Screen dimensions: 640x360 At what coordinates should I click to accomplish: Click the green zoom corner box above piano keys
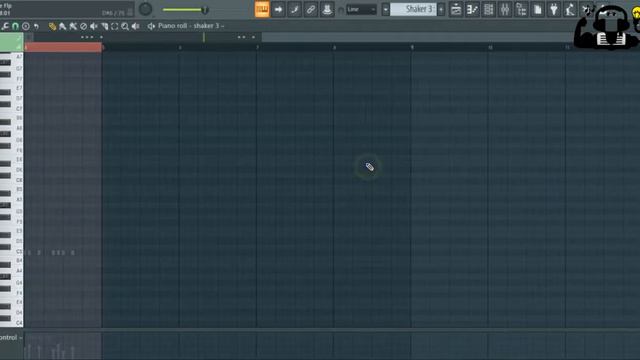11,42
